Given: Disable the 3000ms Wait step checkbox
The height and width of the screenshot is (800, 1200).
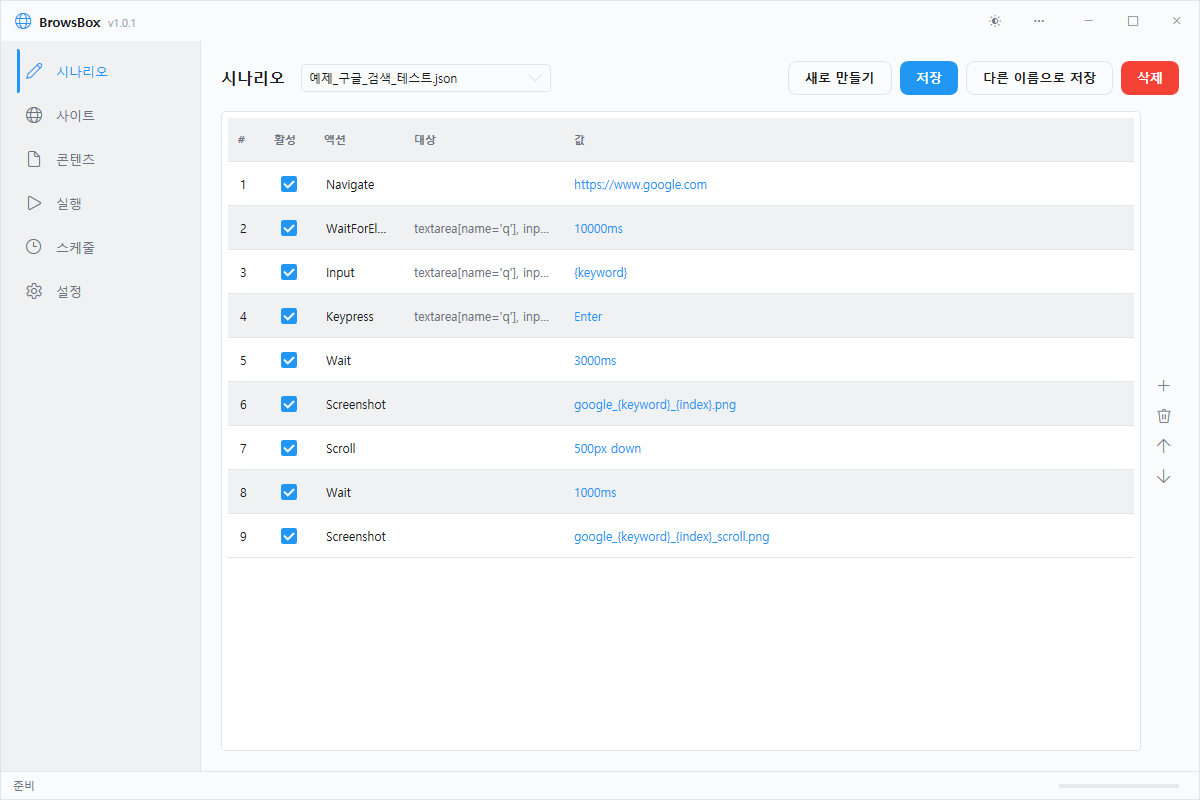Looking at the screenshot, I should [x=289, y=360].
